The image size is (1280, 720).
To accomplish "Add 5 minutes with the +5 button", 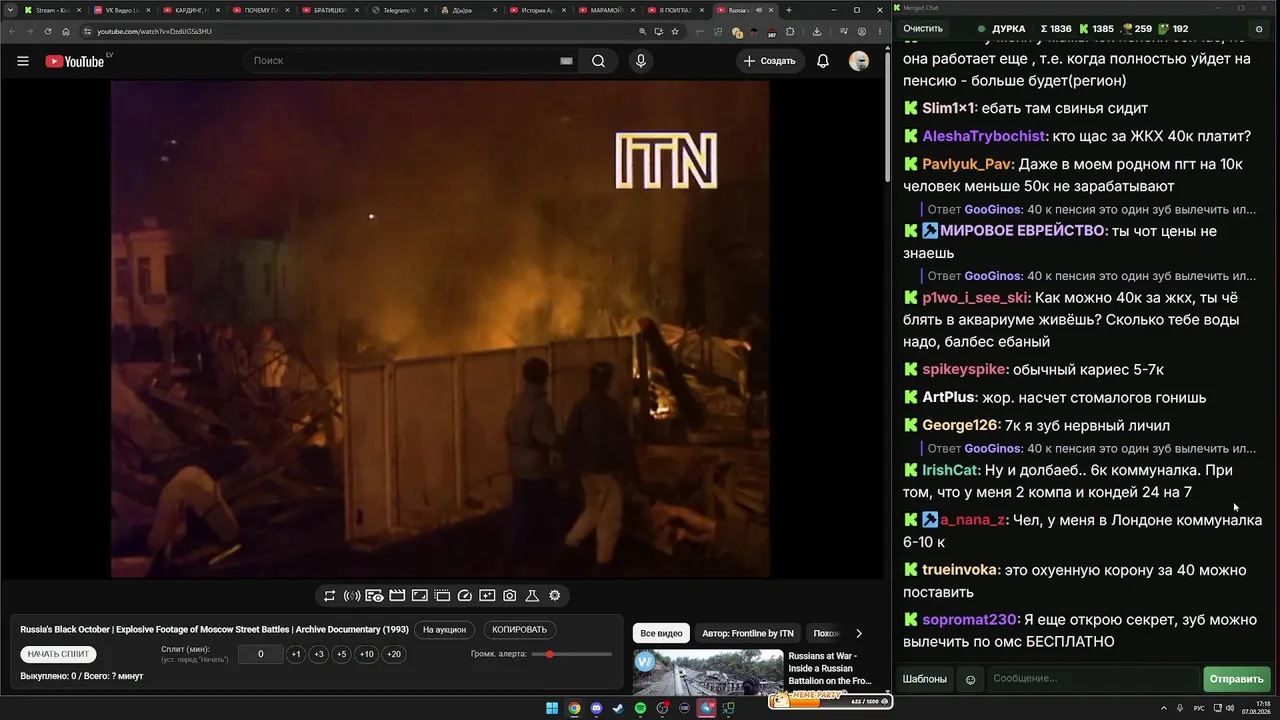I will tap(342, 654).
